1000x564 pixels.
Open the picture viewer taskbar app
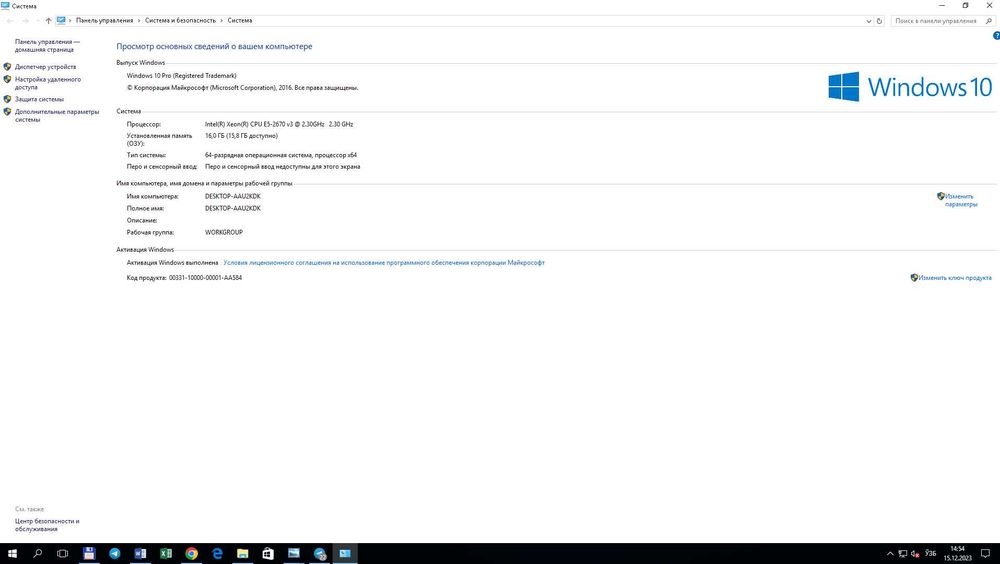(293, 554)
